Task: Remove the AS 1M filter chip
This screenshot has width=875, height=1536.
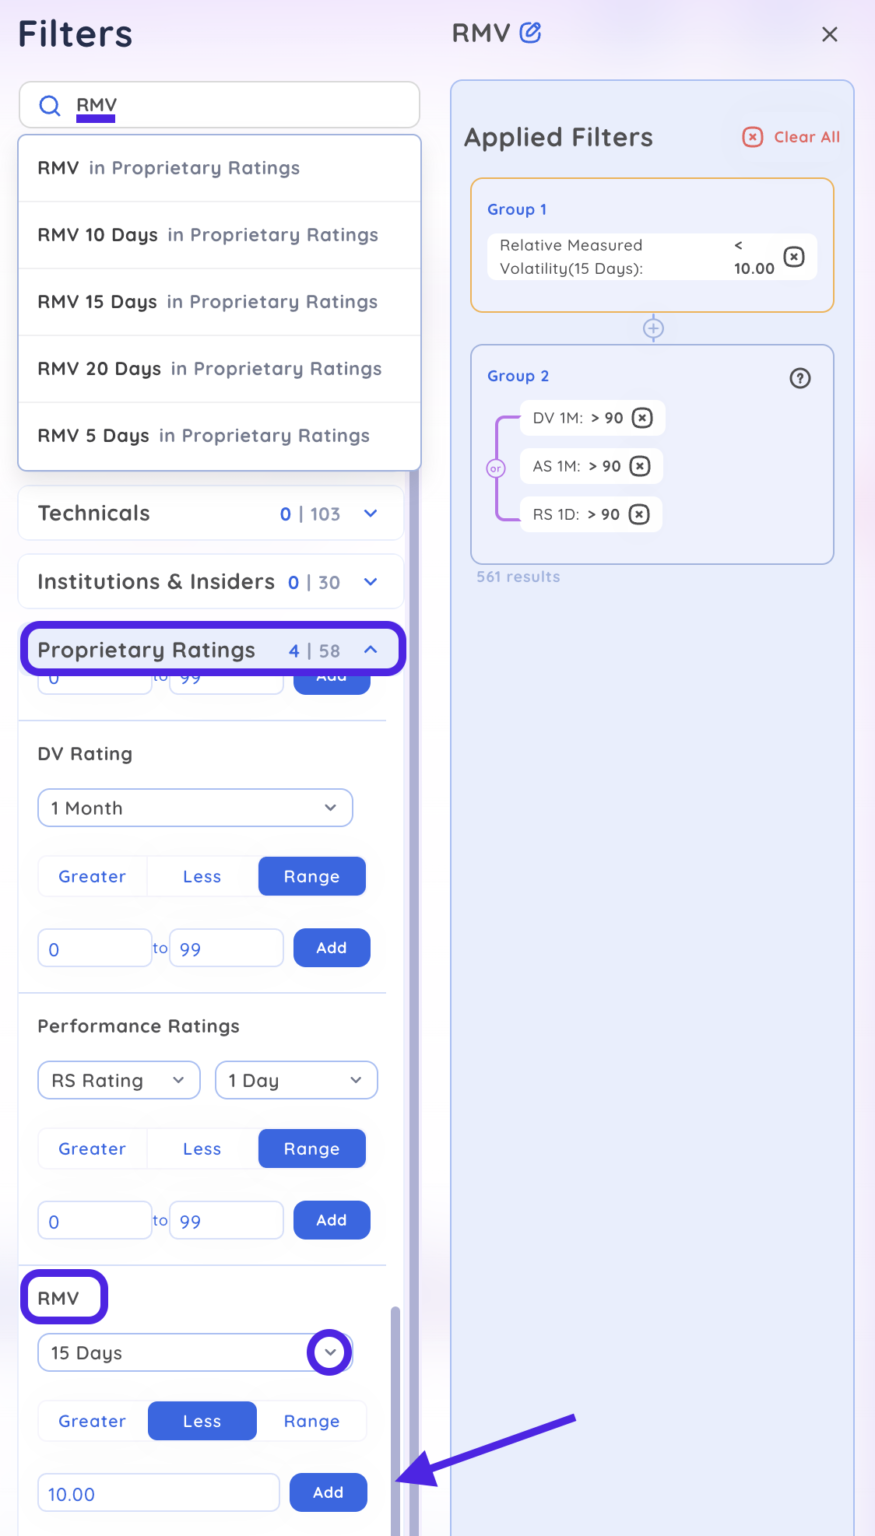Action: (x=640, y=466)
